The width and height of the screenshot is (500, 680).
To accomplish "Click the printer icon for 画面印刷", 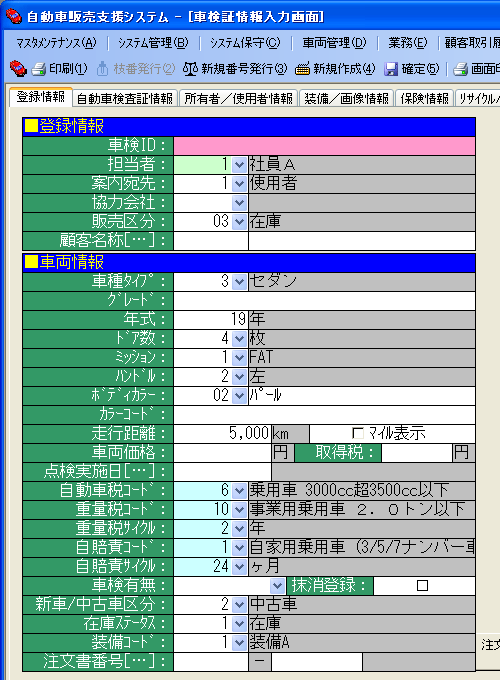I will 461,69.
